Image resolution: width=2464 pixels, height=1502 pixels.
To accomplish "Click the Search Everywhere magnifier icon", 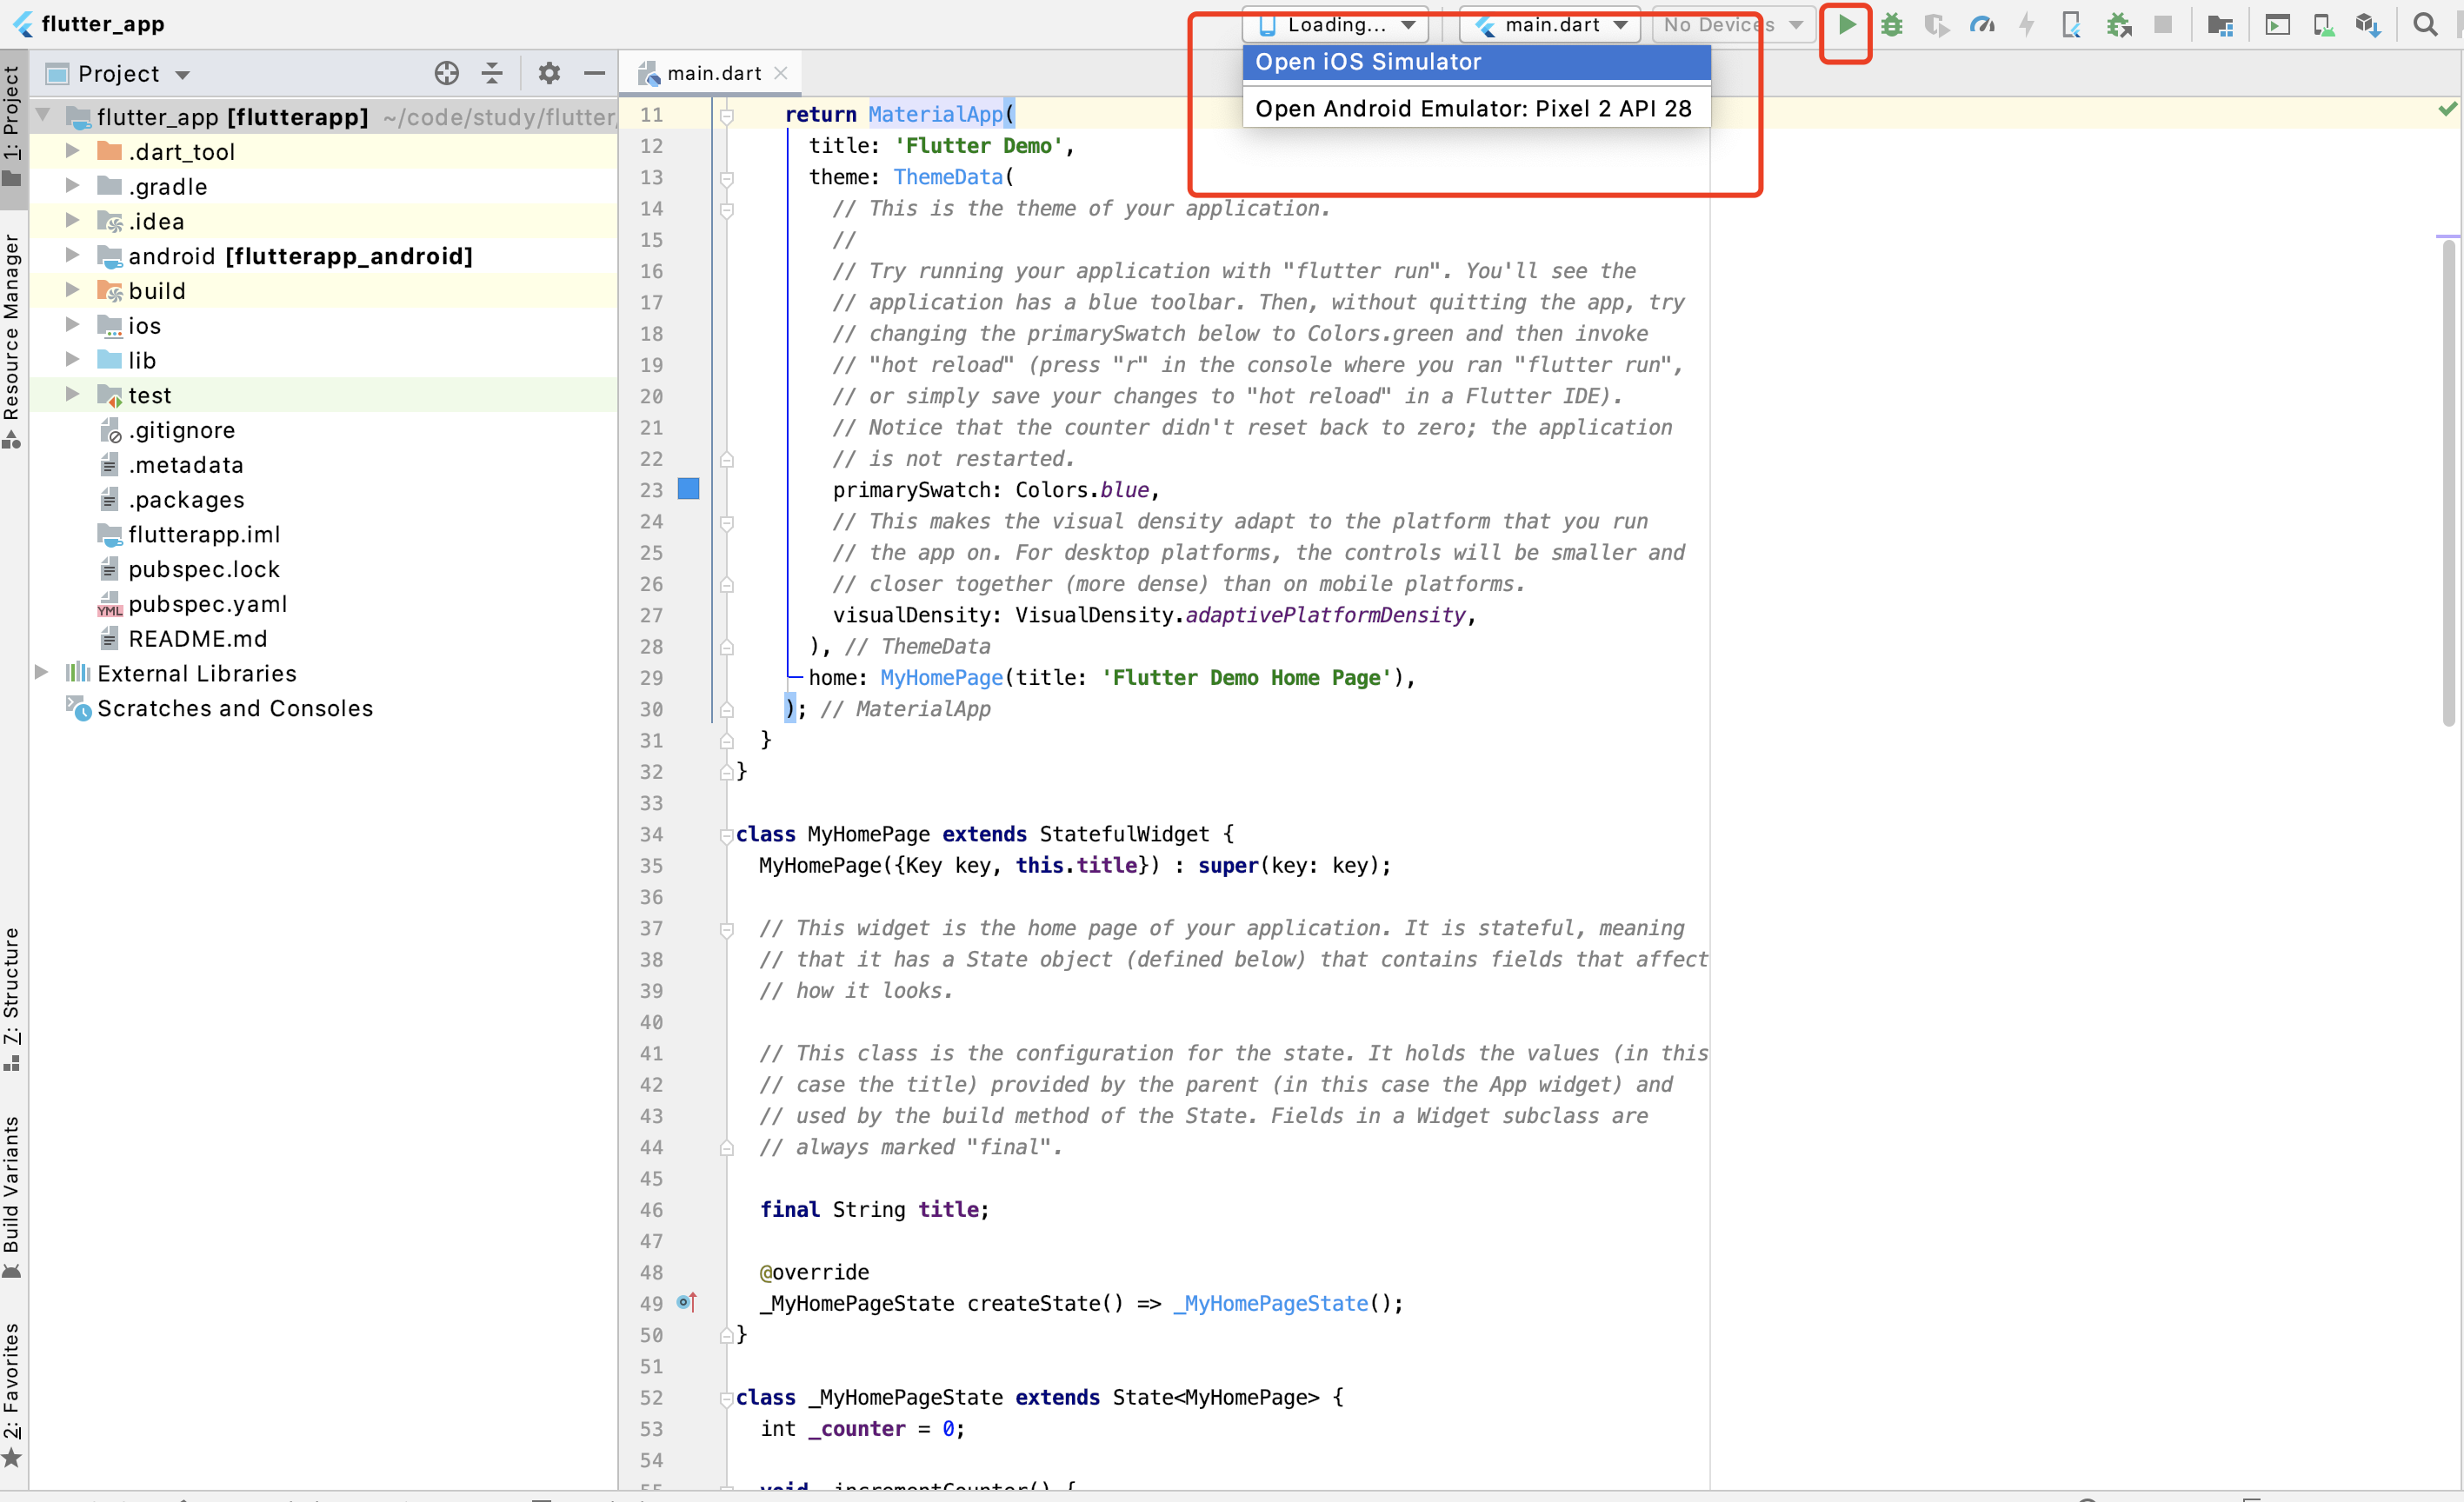I will click(x=2425, y=25).
